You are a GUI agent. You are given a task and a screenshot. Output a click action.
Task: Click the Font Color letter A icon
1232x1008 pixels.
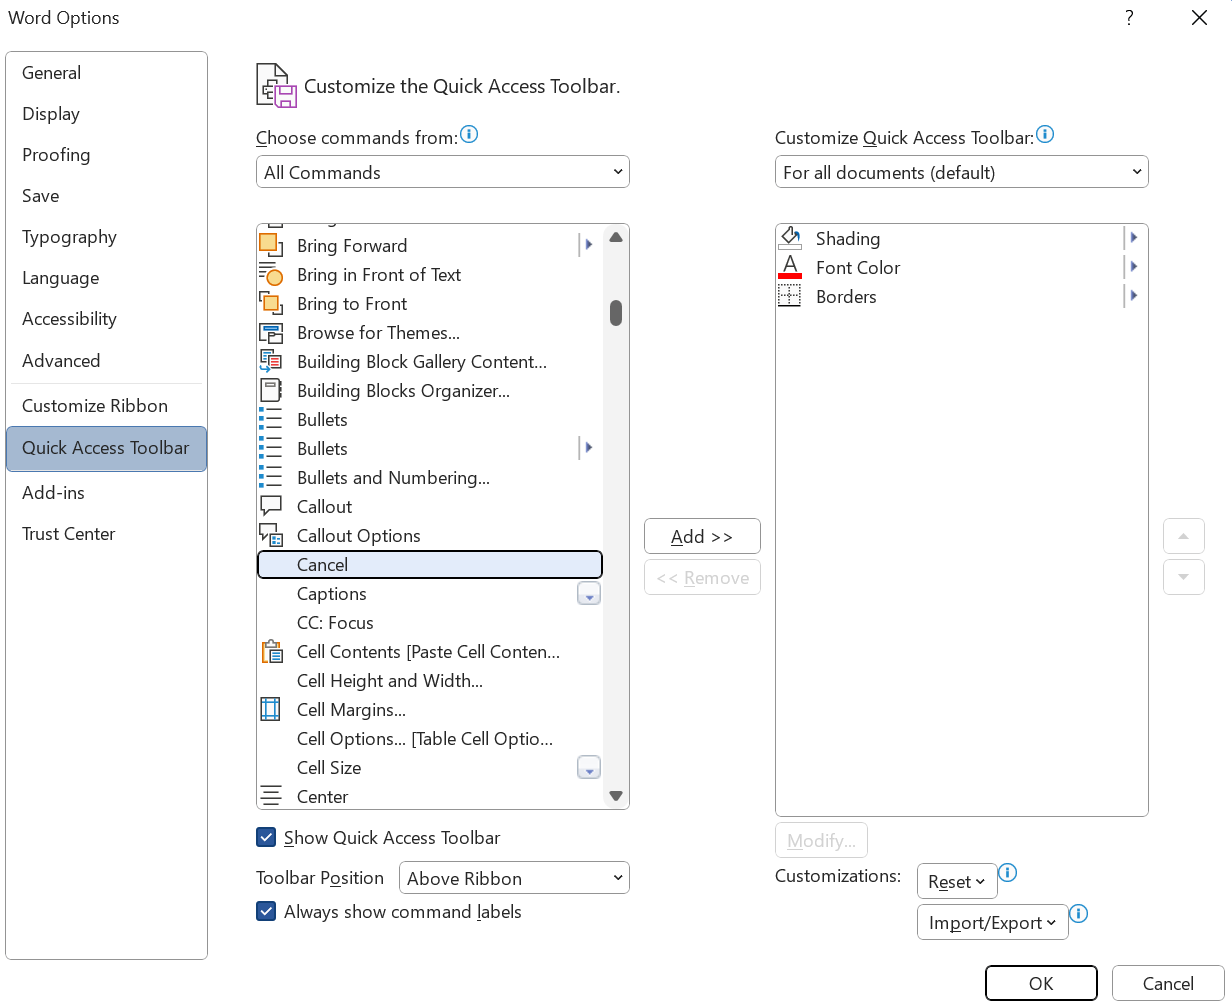click(x=790, y=267)
